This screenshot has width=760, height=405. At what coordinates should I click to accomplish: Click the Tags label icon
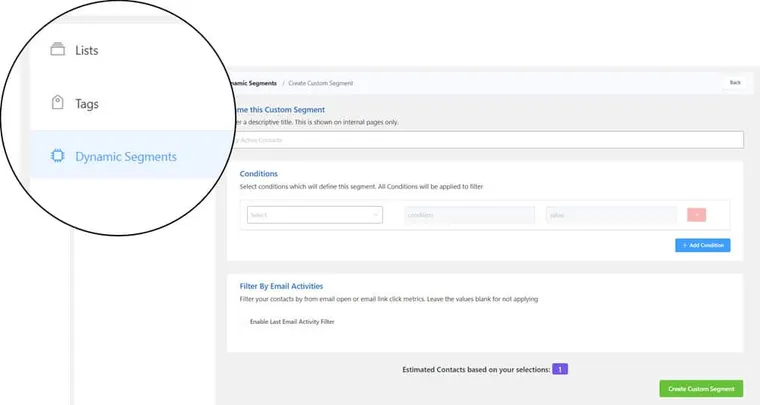click(x=58, y=102)
